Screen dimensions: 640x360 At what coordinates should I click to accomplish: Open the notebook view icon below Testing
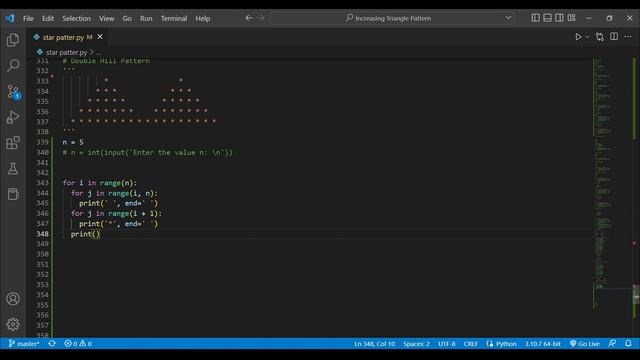pos(13,194)
